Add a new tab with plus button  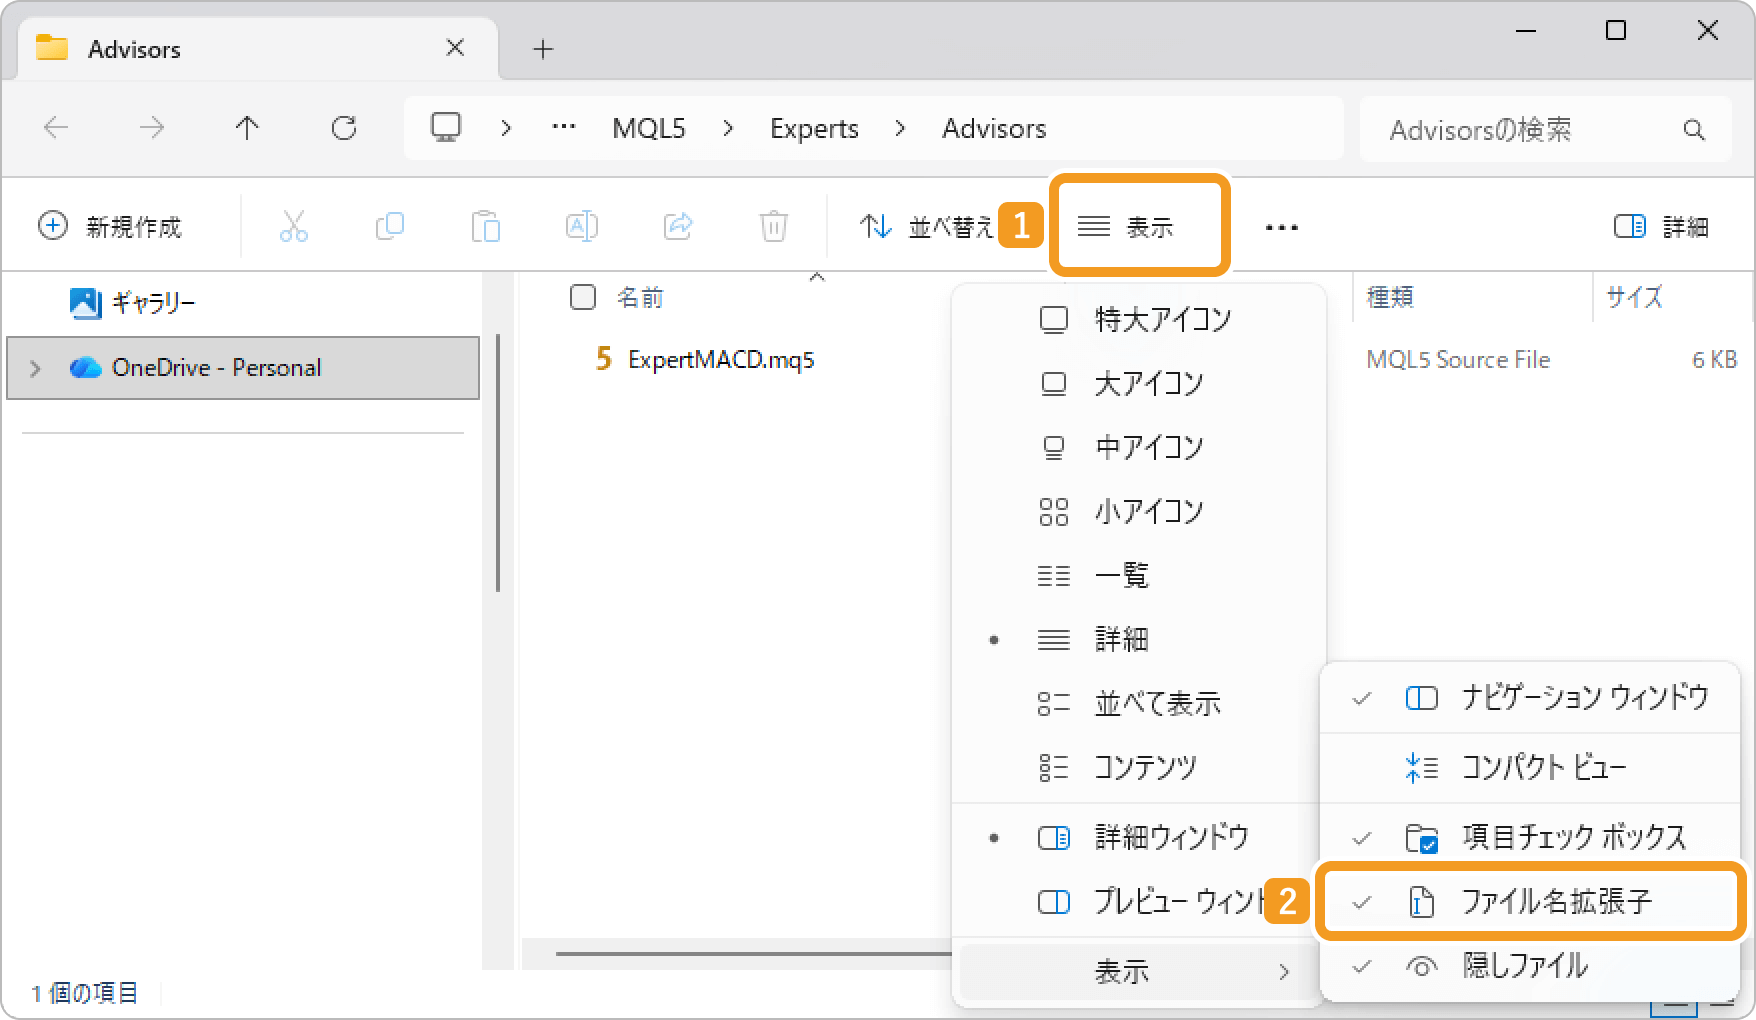click(543, 48)
